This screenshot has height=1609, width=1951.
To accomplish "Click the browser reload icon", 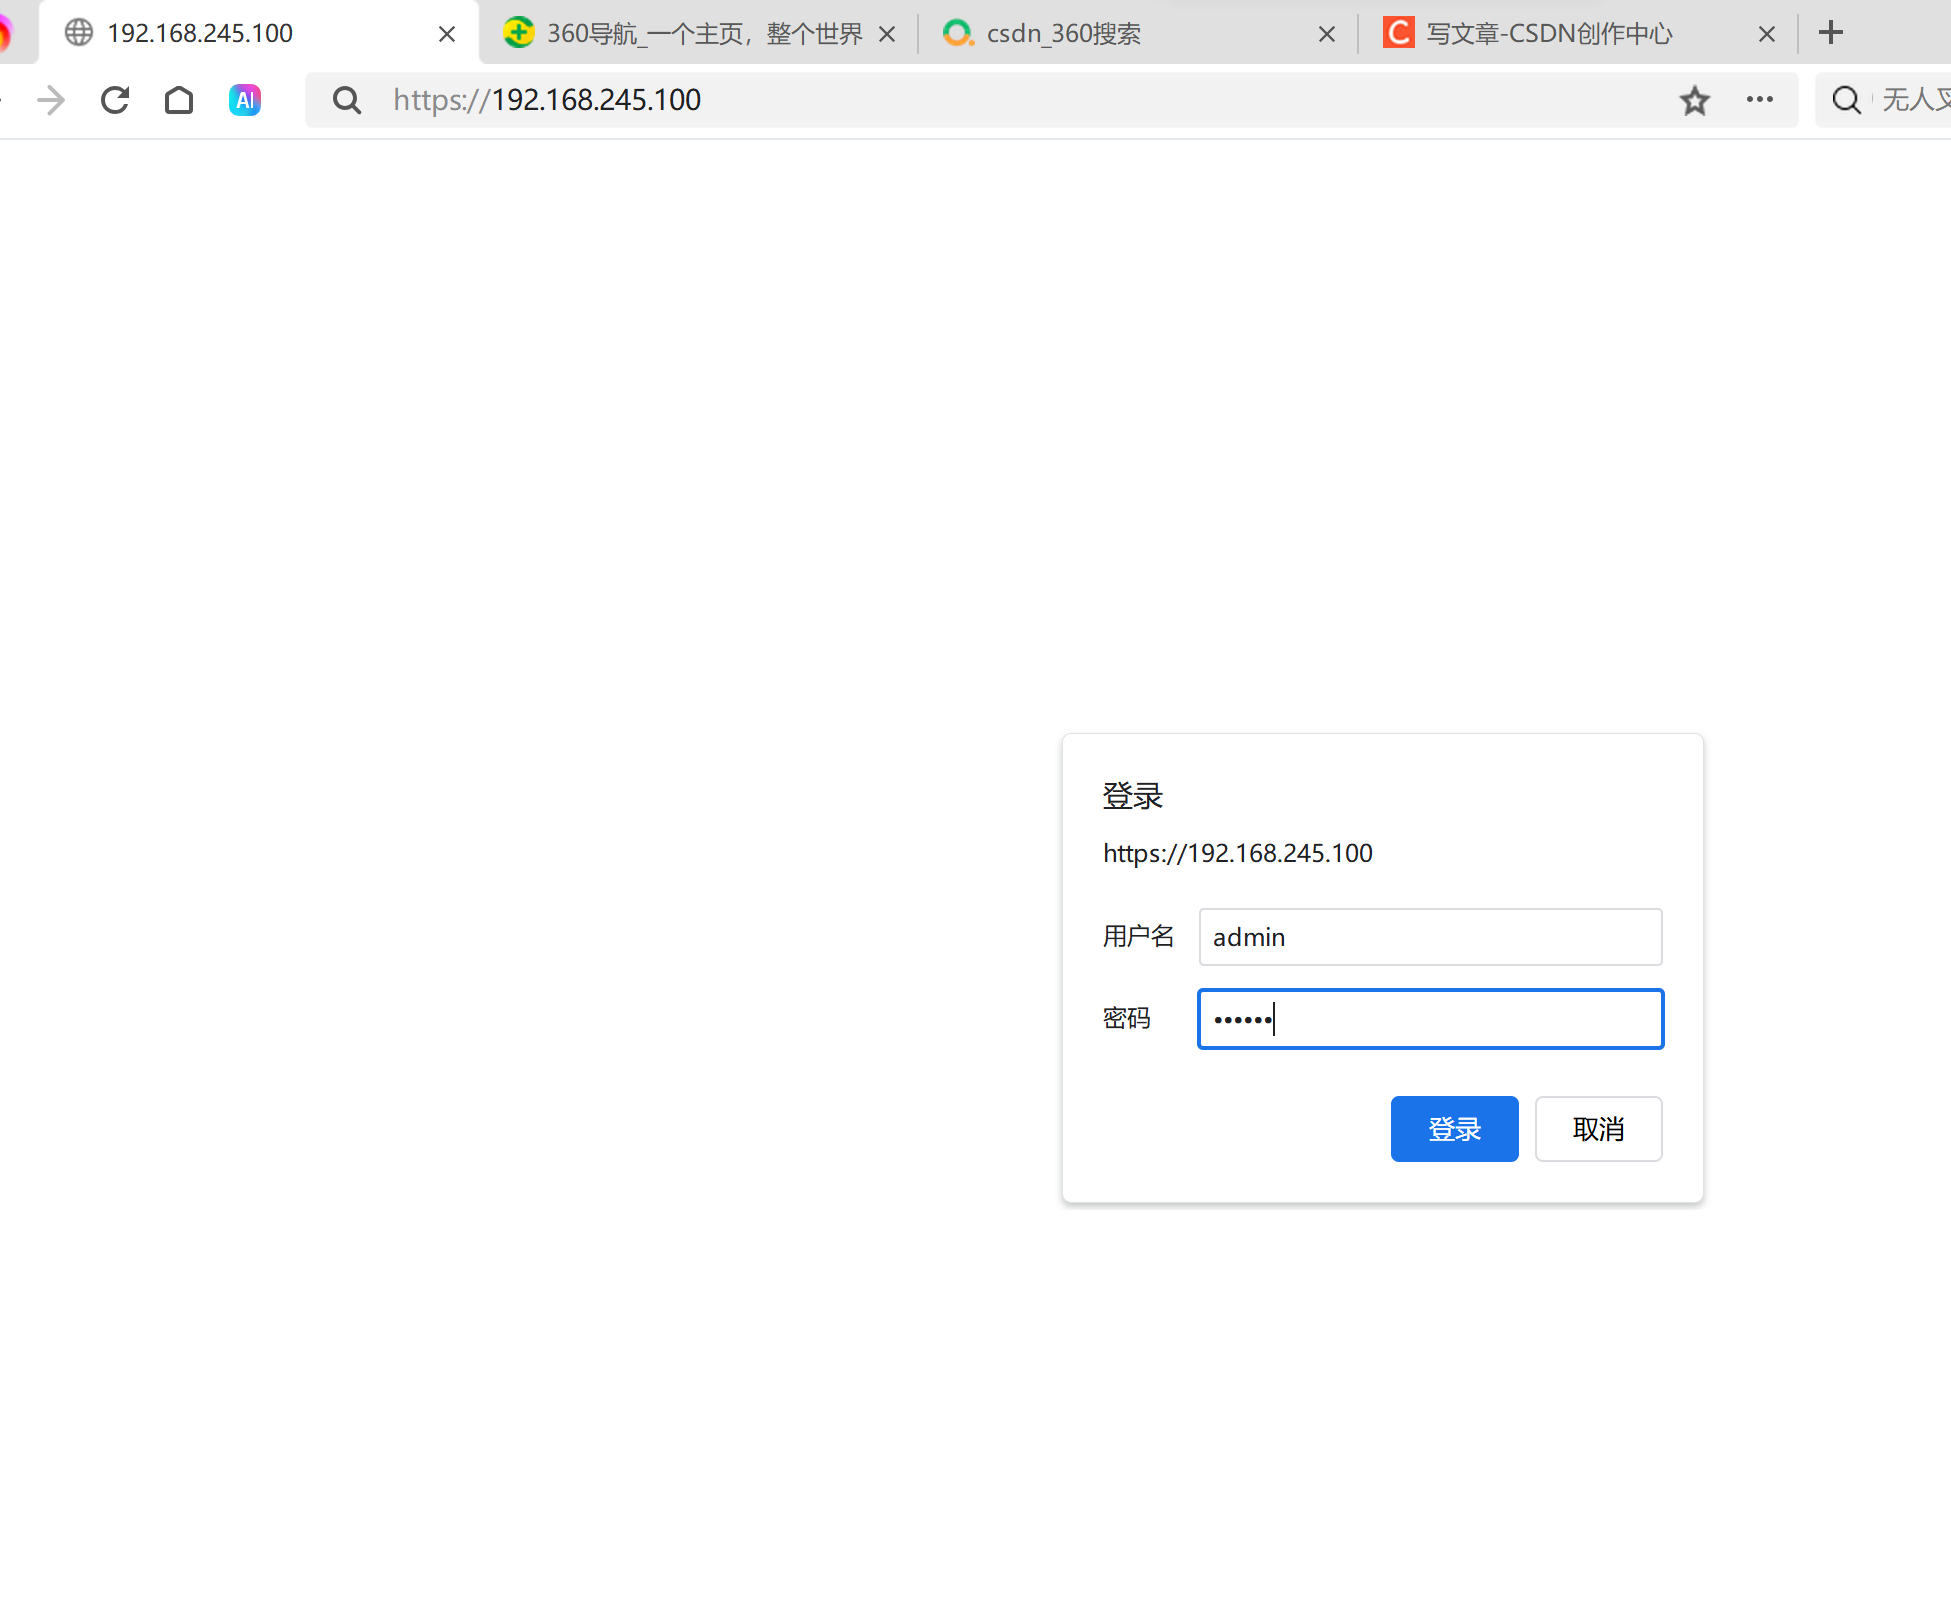I will (115, 100).
